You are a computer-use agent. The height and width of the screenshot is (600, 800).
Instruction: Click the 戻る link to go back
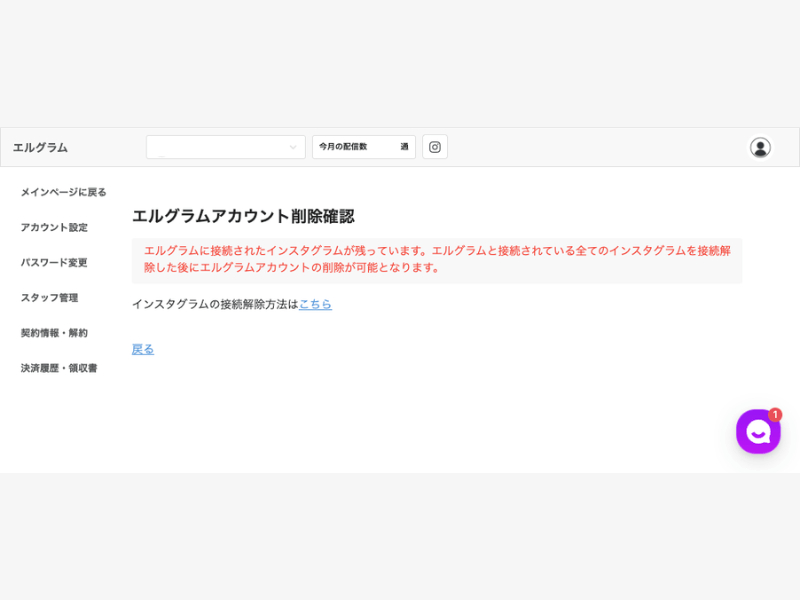(143, 349)
